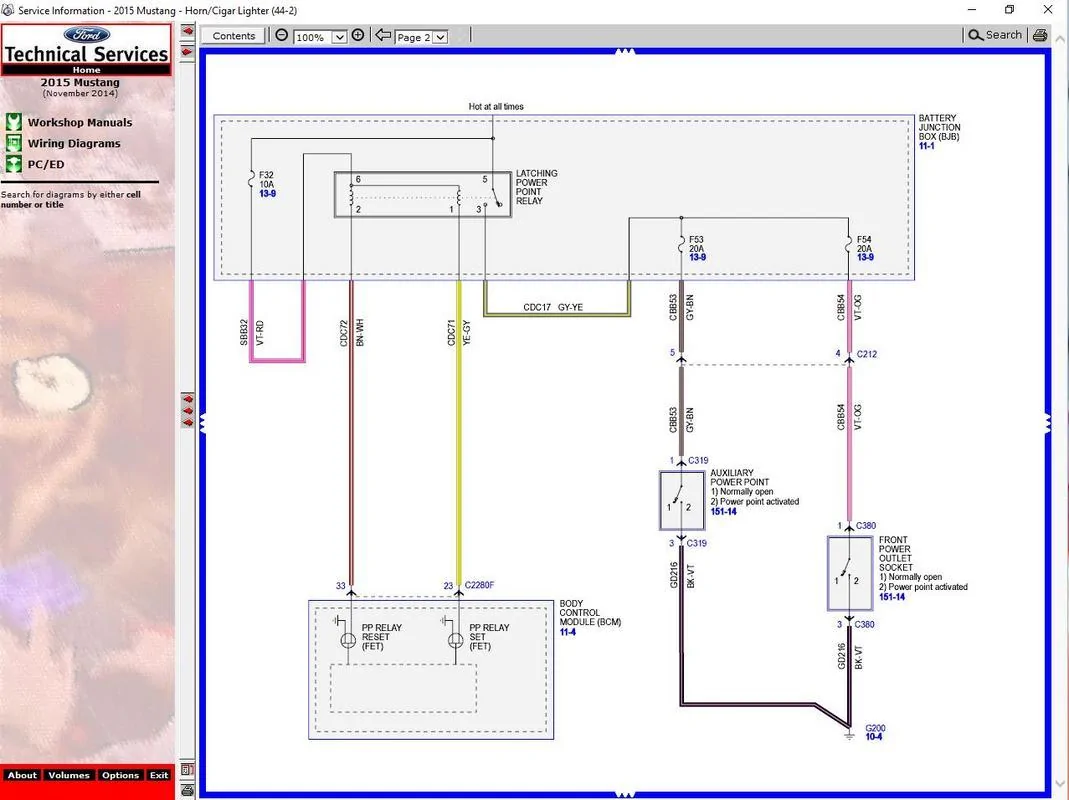This screenshot has width=1069, height=800.
Task: Click the upper red arrow splitter icon at top
Action: pyautogui.click(x=187, y=31)
